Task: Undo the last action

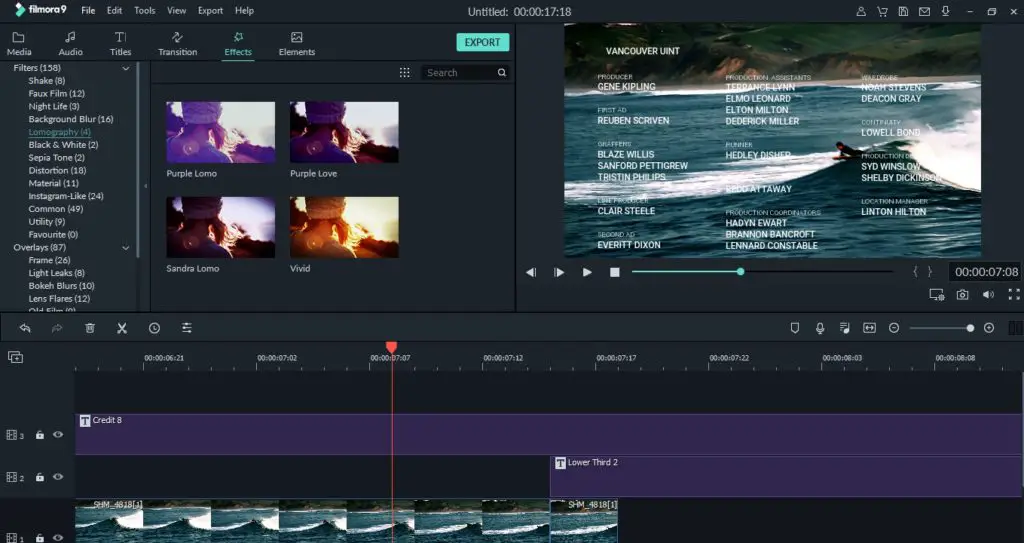Action: point(25,328)
